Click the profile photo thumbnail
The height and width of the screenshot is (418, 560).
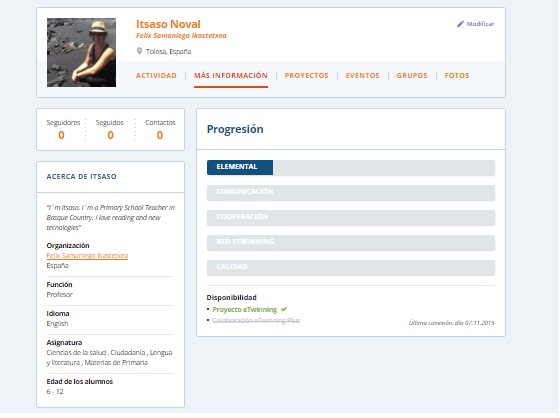[x=81, y=53]
